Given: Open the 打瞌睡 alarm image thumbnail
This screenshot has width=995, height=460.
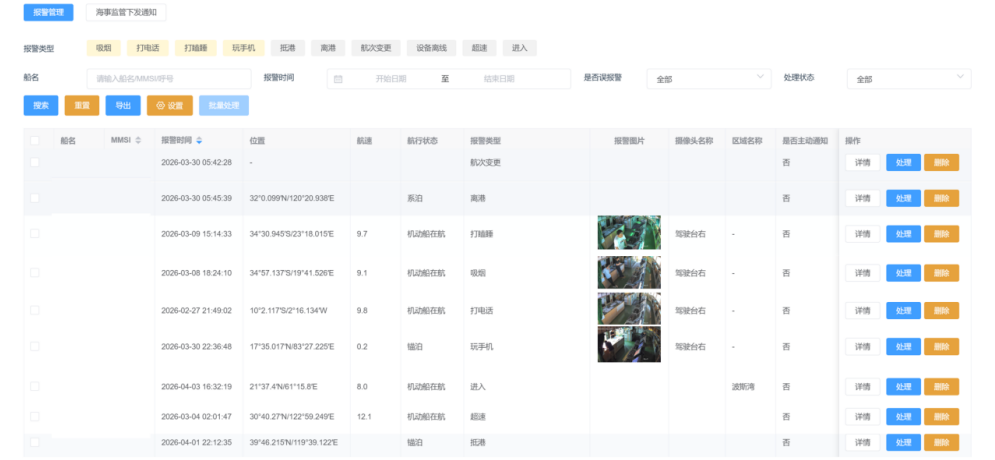Looking at the screenshot, I should point(628,233).
